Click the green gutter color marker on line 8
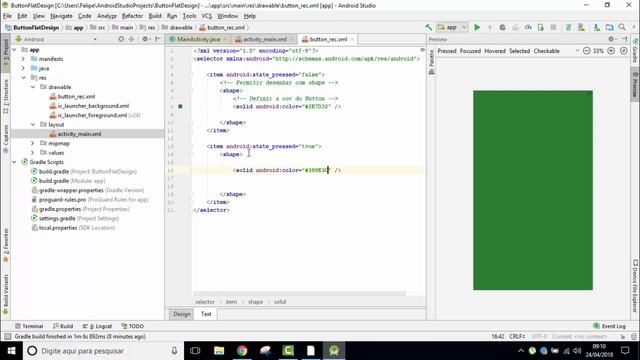The width and height of the screenshot is (640, 360). coord(180,107)
